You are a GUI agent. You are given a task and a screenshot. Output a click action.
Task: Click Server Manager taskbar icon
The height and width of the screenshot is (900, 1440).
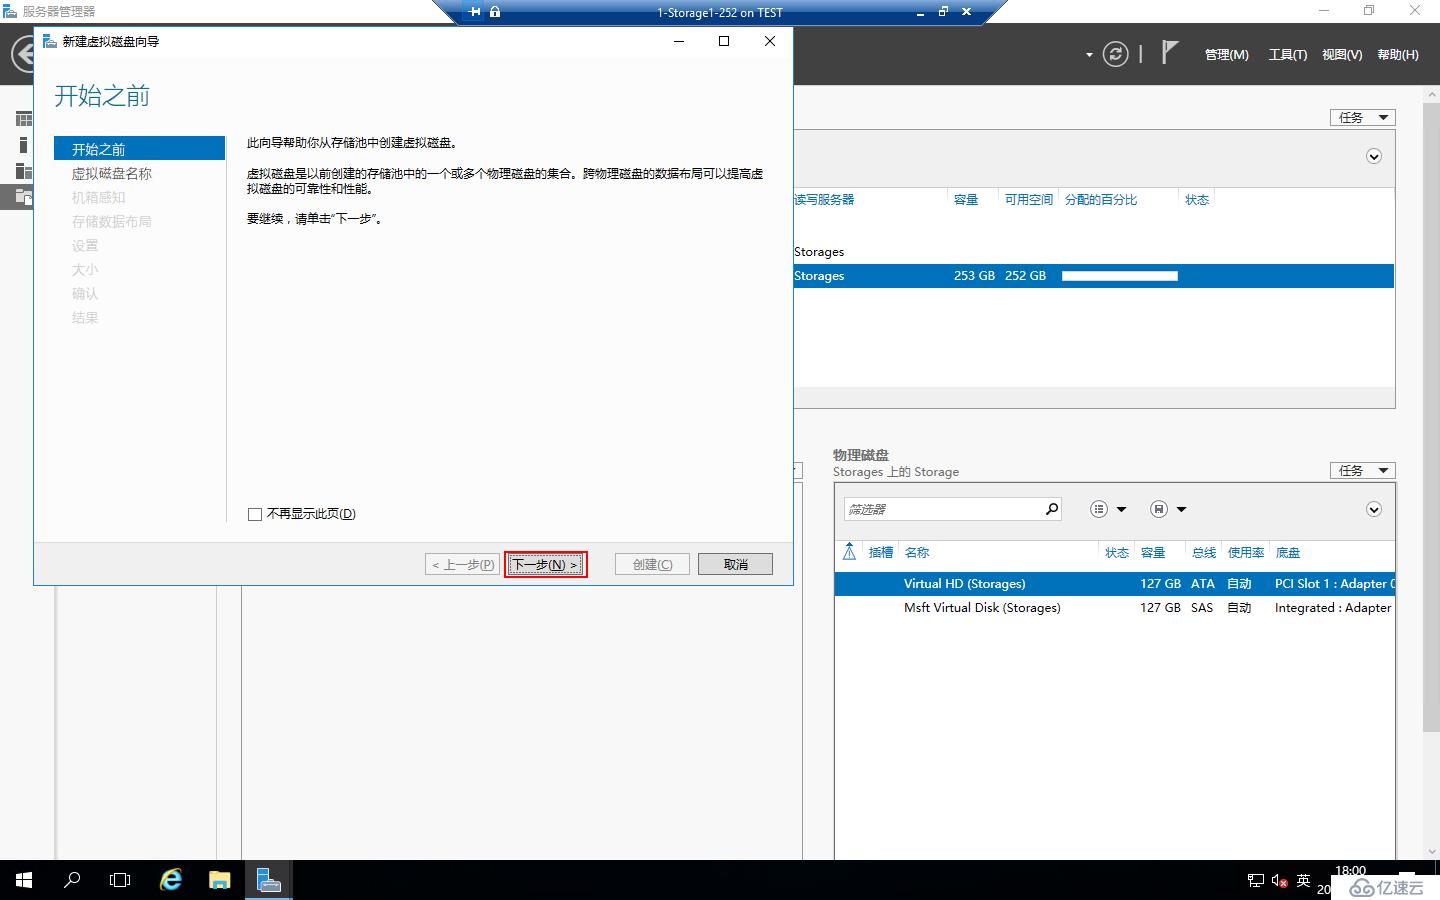coord(268,880)
